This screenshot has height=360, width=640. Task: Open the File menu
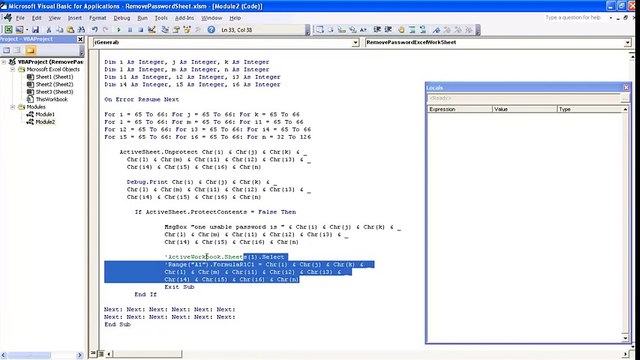click(x=20, y=18)
